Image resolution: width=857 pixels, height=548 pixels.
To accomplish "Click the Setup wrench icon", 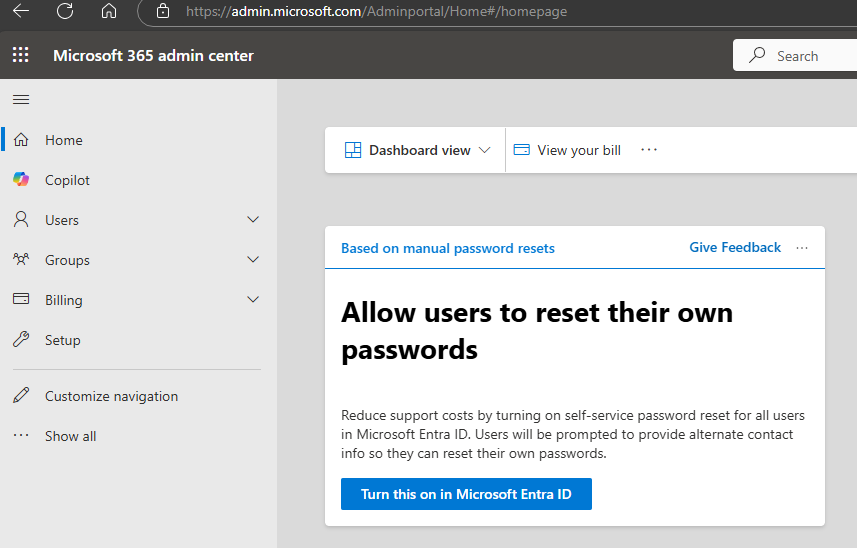I will [21, 340].
